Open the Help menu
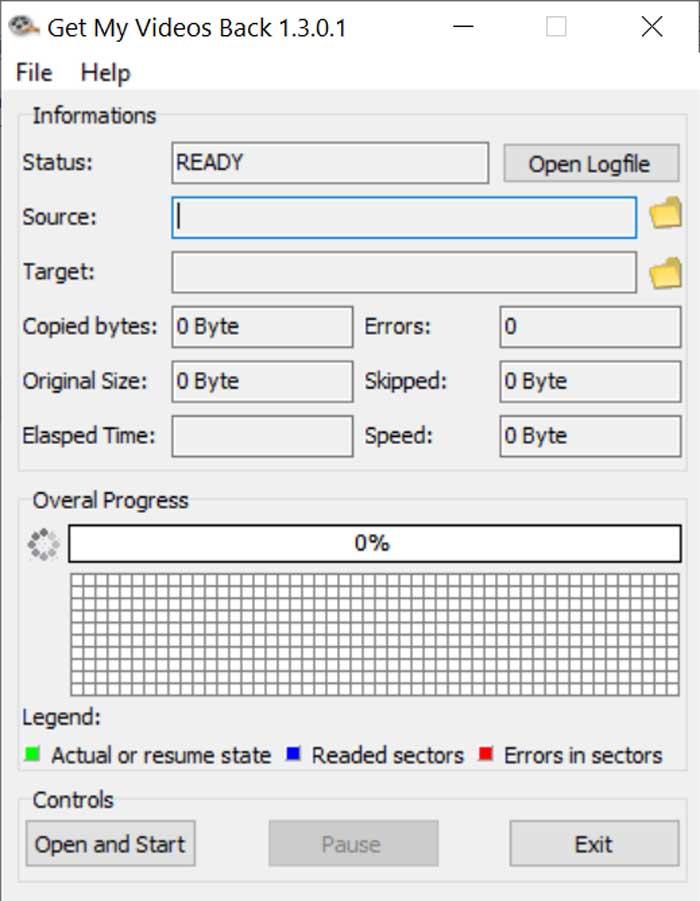The height and width of the screenshot is (901, 700). (105, 73)
